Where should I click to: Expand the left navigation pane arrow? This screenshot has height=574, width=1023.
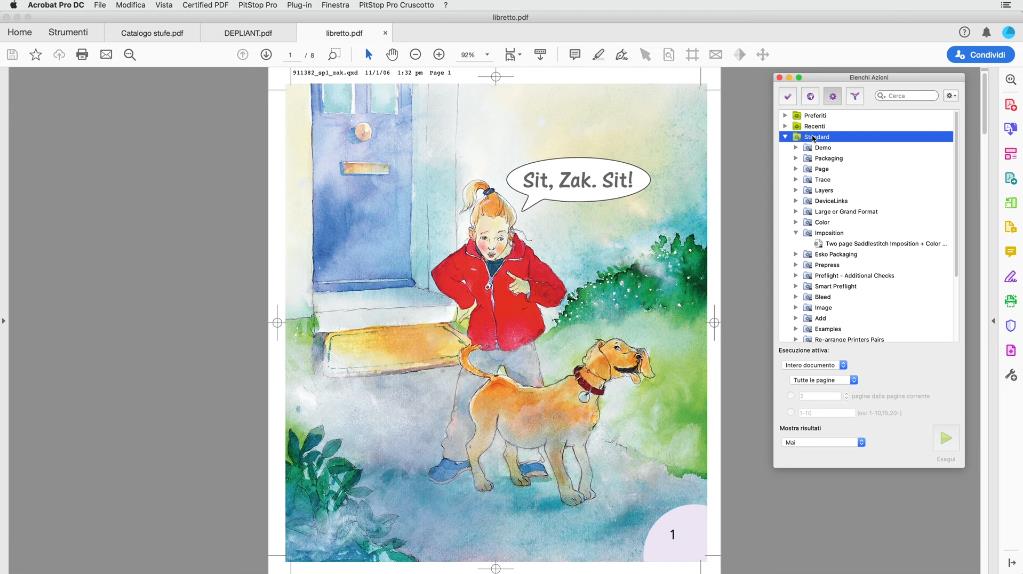[x=3, y=320]
